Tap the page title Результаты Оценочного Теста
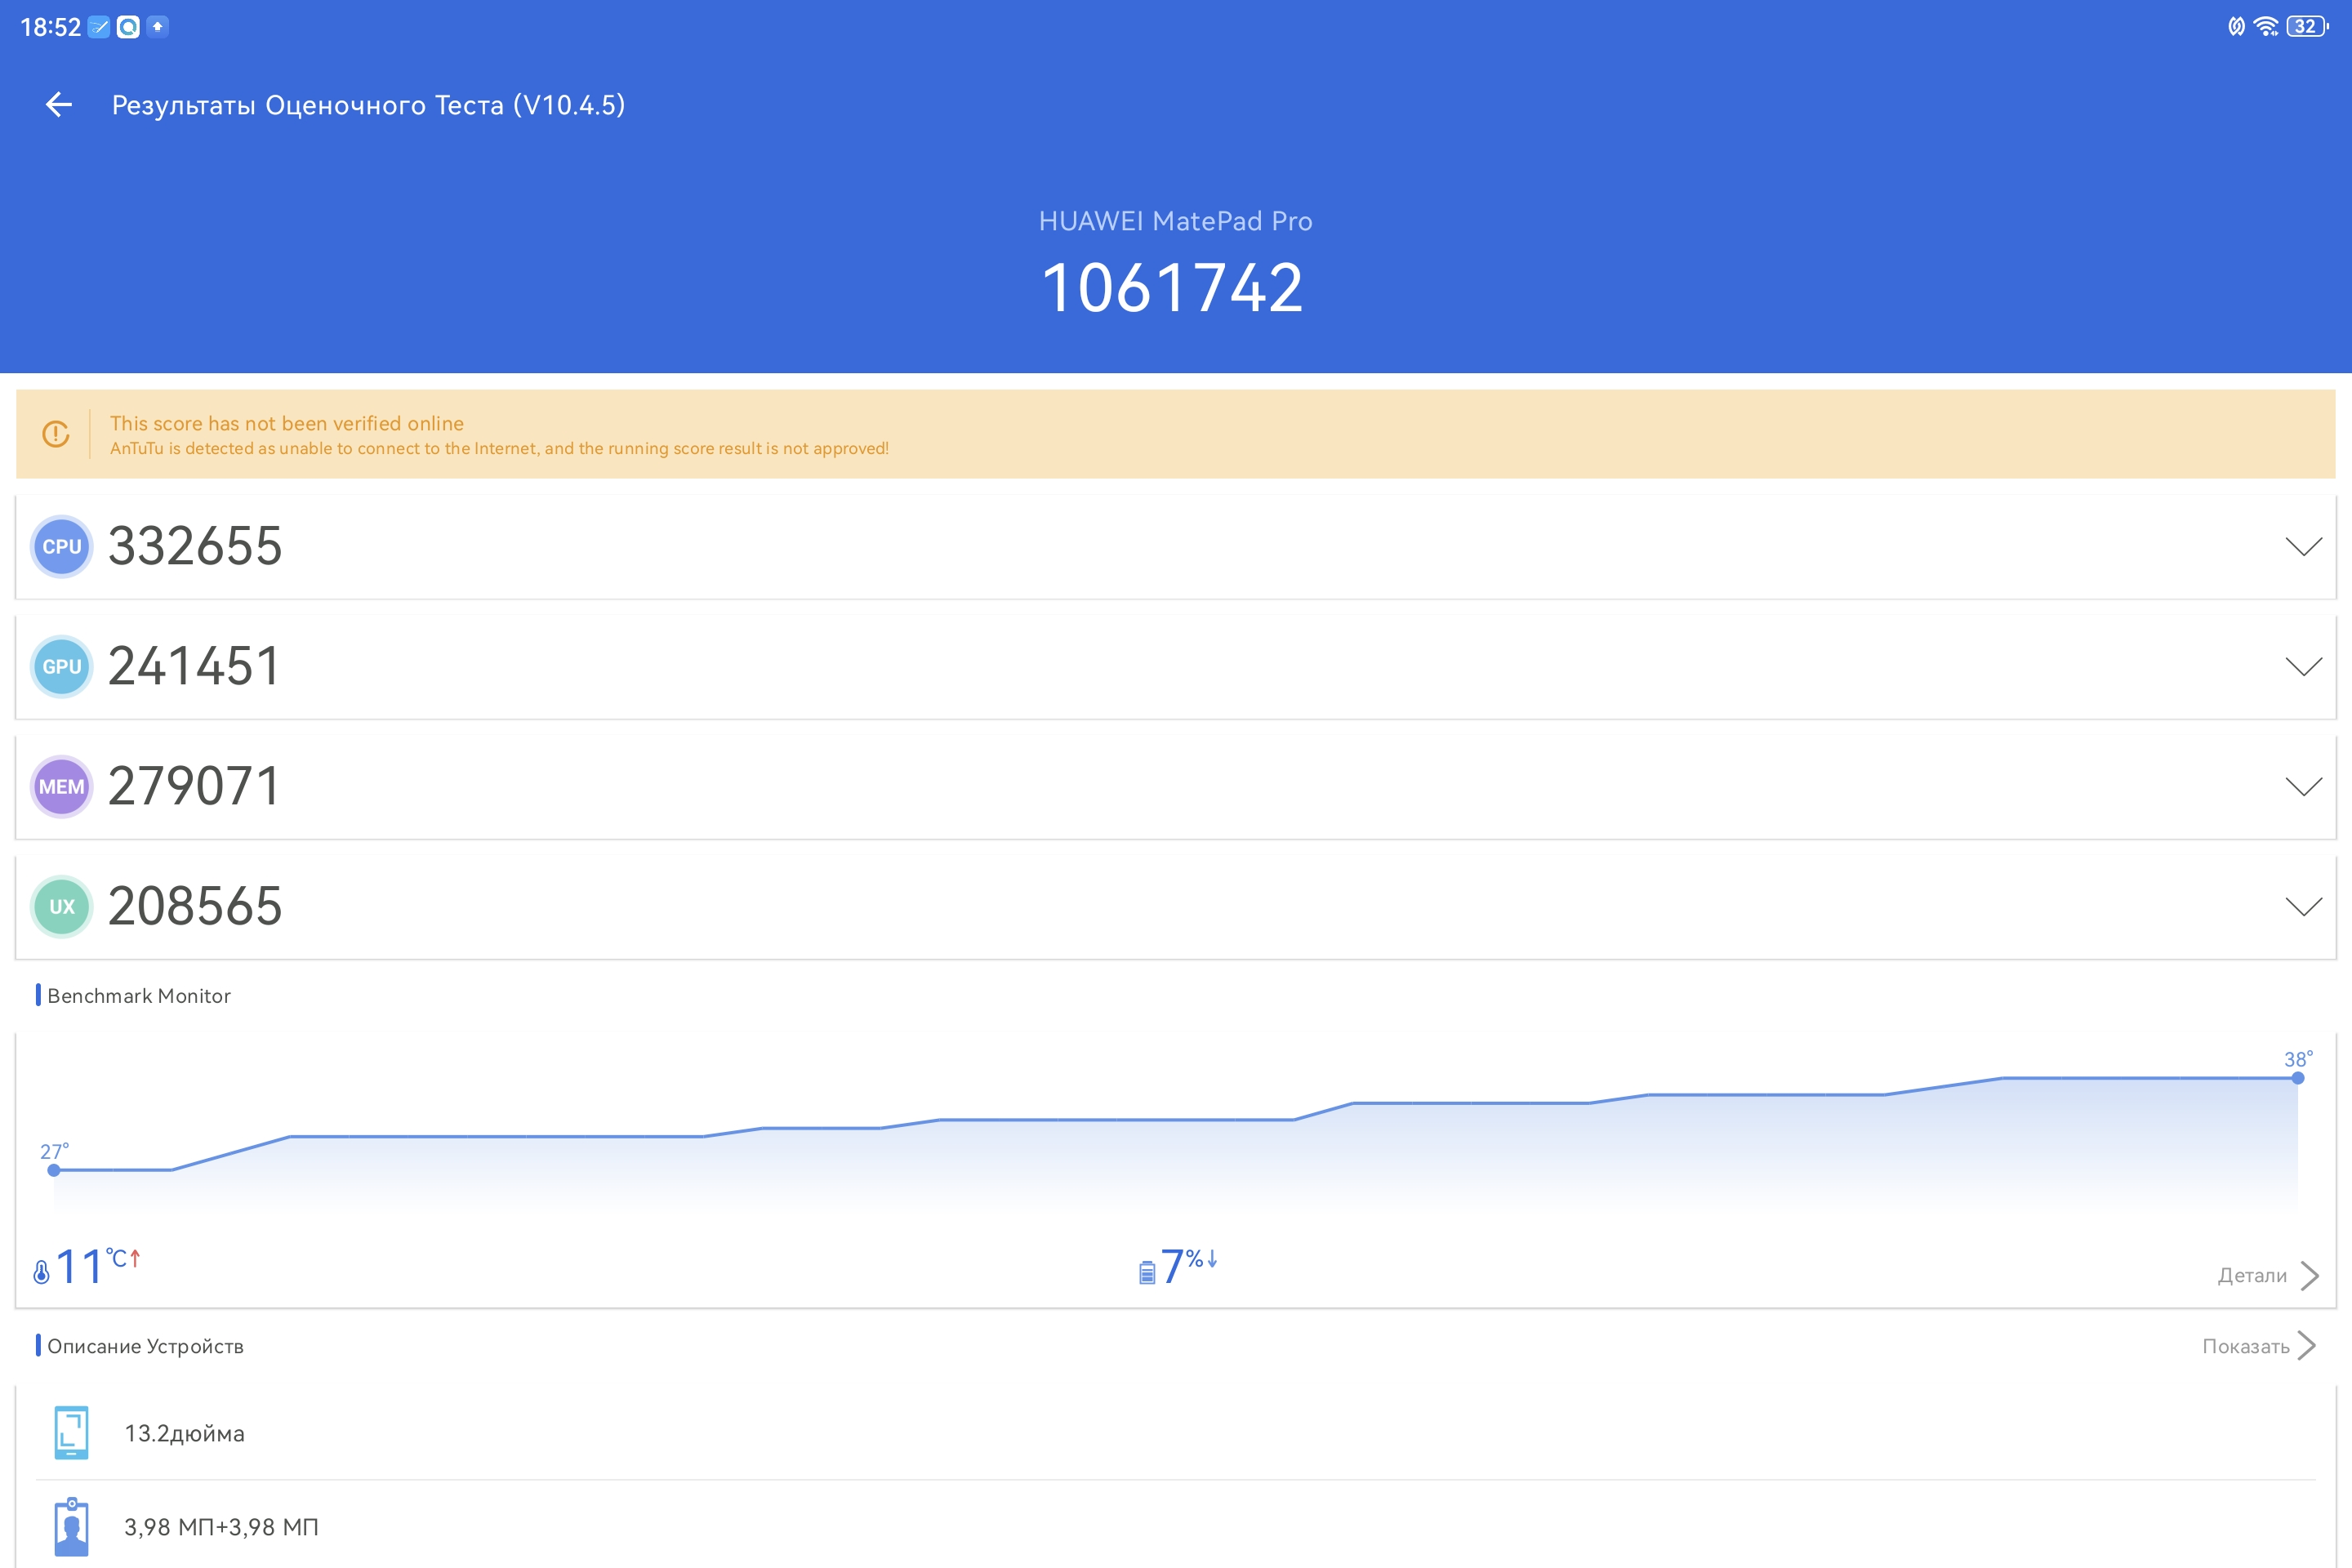The width and height of the screenshot is (2352, 1568). (x=368, y=105)
